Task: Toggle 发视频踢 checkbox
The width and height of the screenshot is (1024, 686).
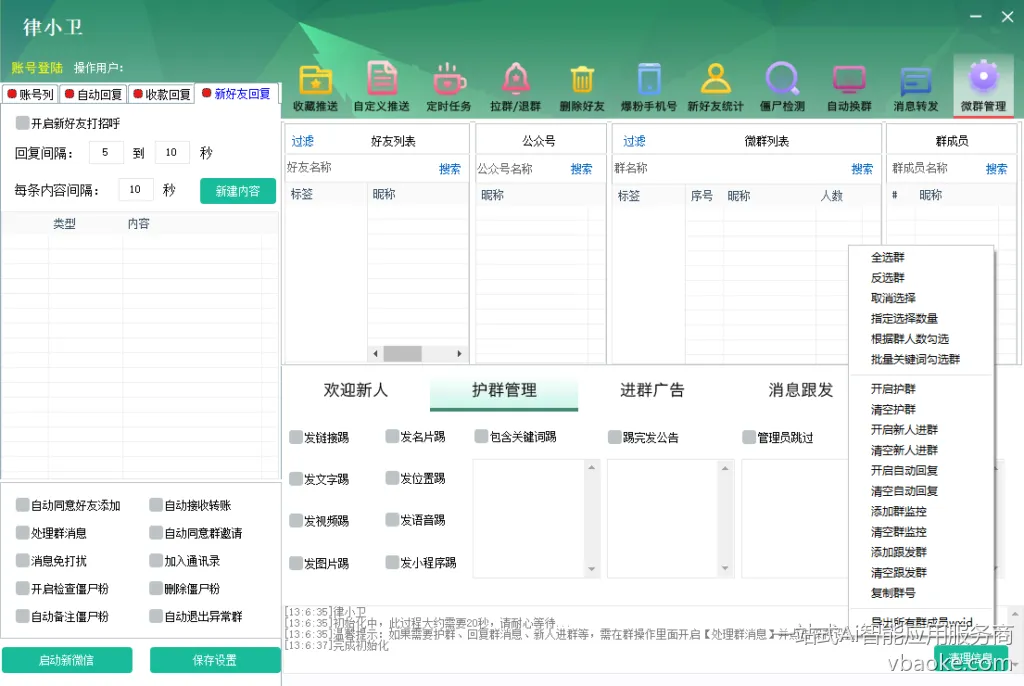Action: (x=296, y=521)
